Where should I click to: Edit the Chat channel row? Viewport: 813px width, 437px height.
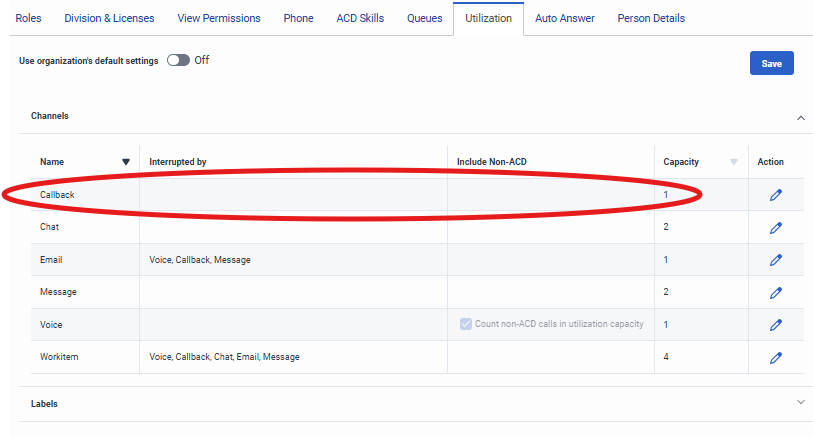click(776, 228)
